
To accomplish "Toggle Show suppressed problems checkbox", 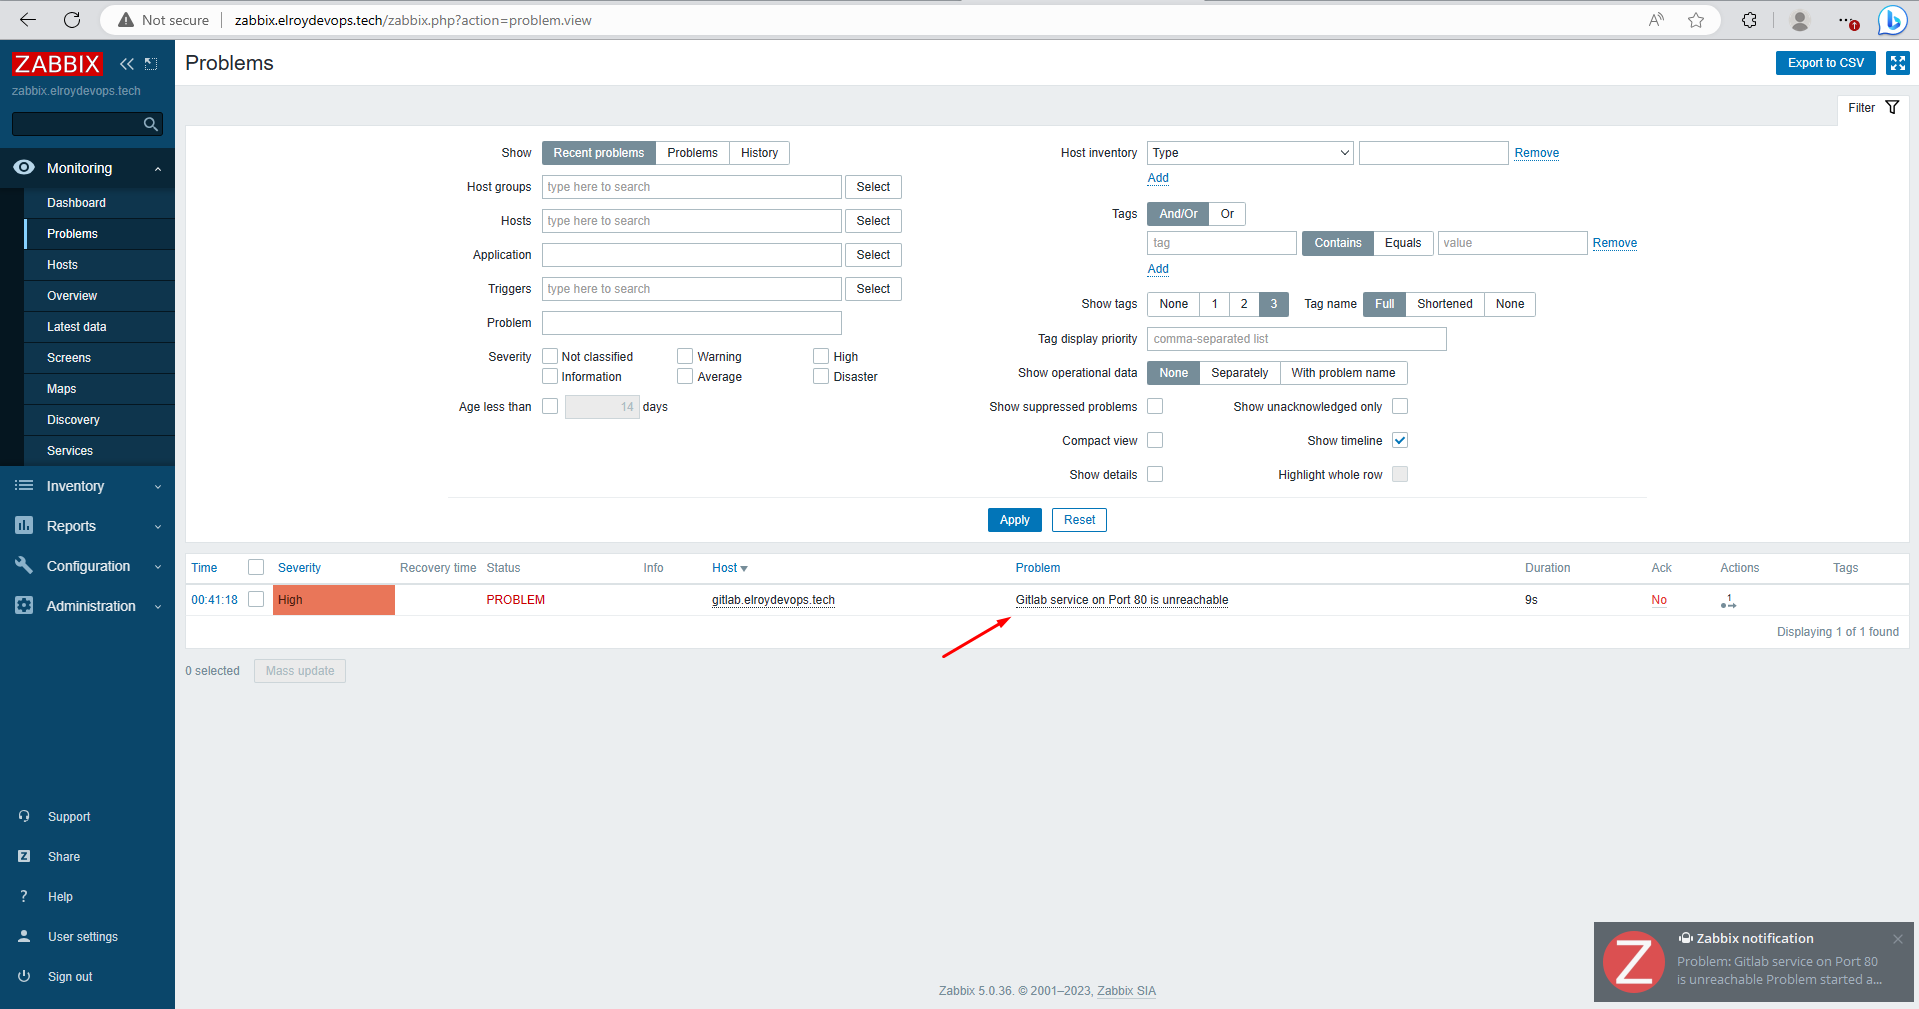I will coord(1155,406).
